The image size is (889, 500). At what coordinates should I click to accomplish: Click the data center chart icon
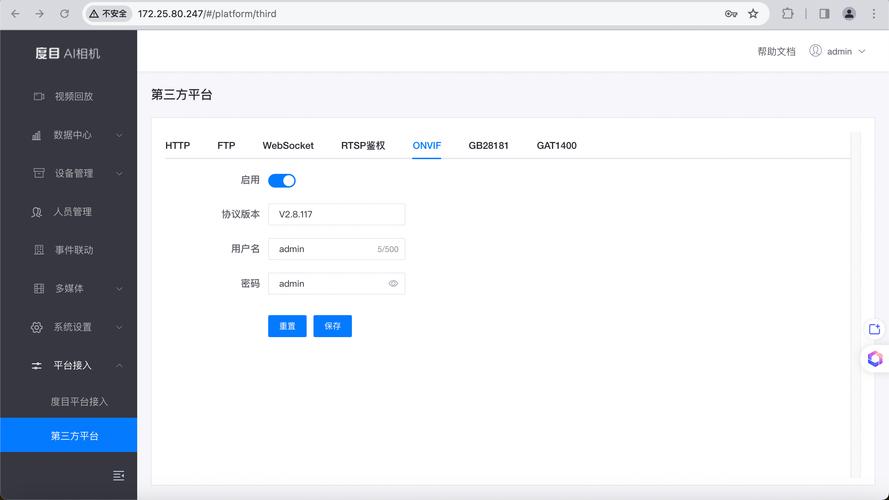coord(37,135)
